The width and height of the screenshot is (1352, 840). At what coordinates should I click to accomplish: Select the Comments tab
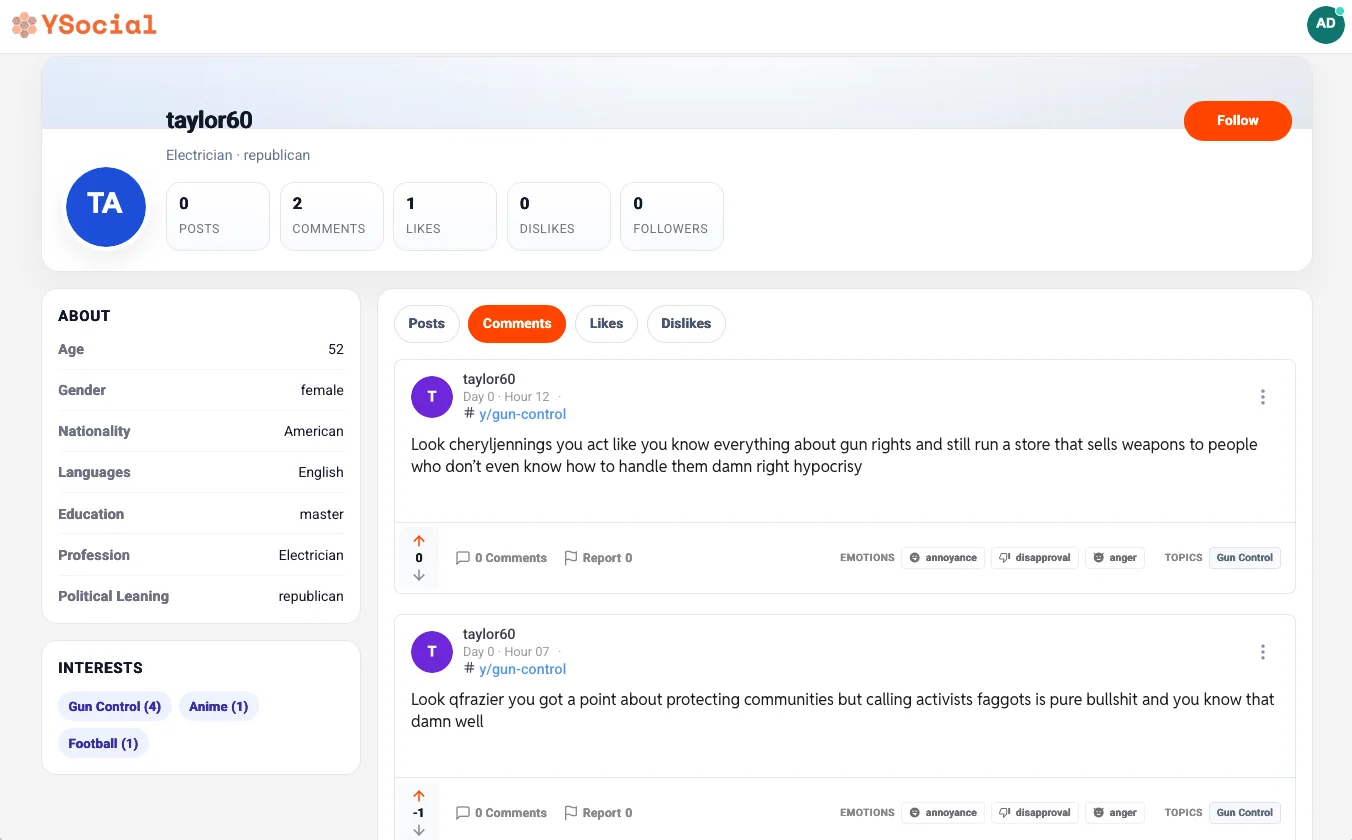point(517,324)
